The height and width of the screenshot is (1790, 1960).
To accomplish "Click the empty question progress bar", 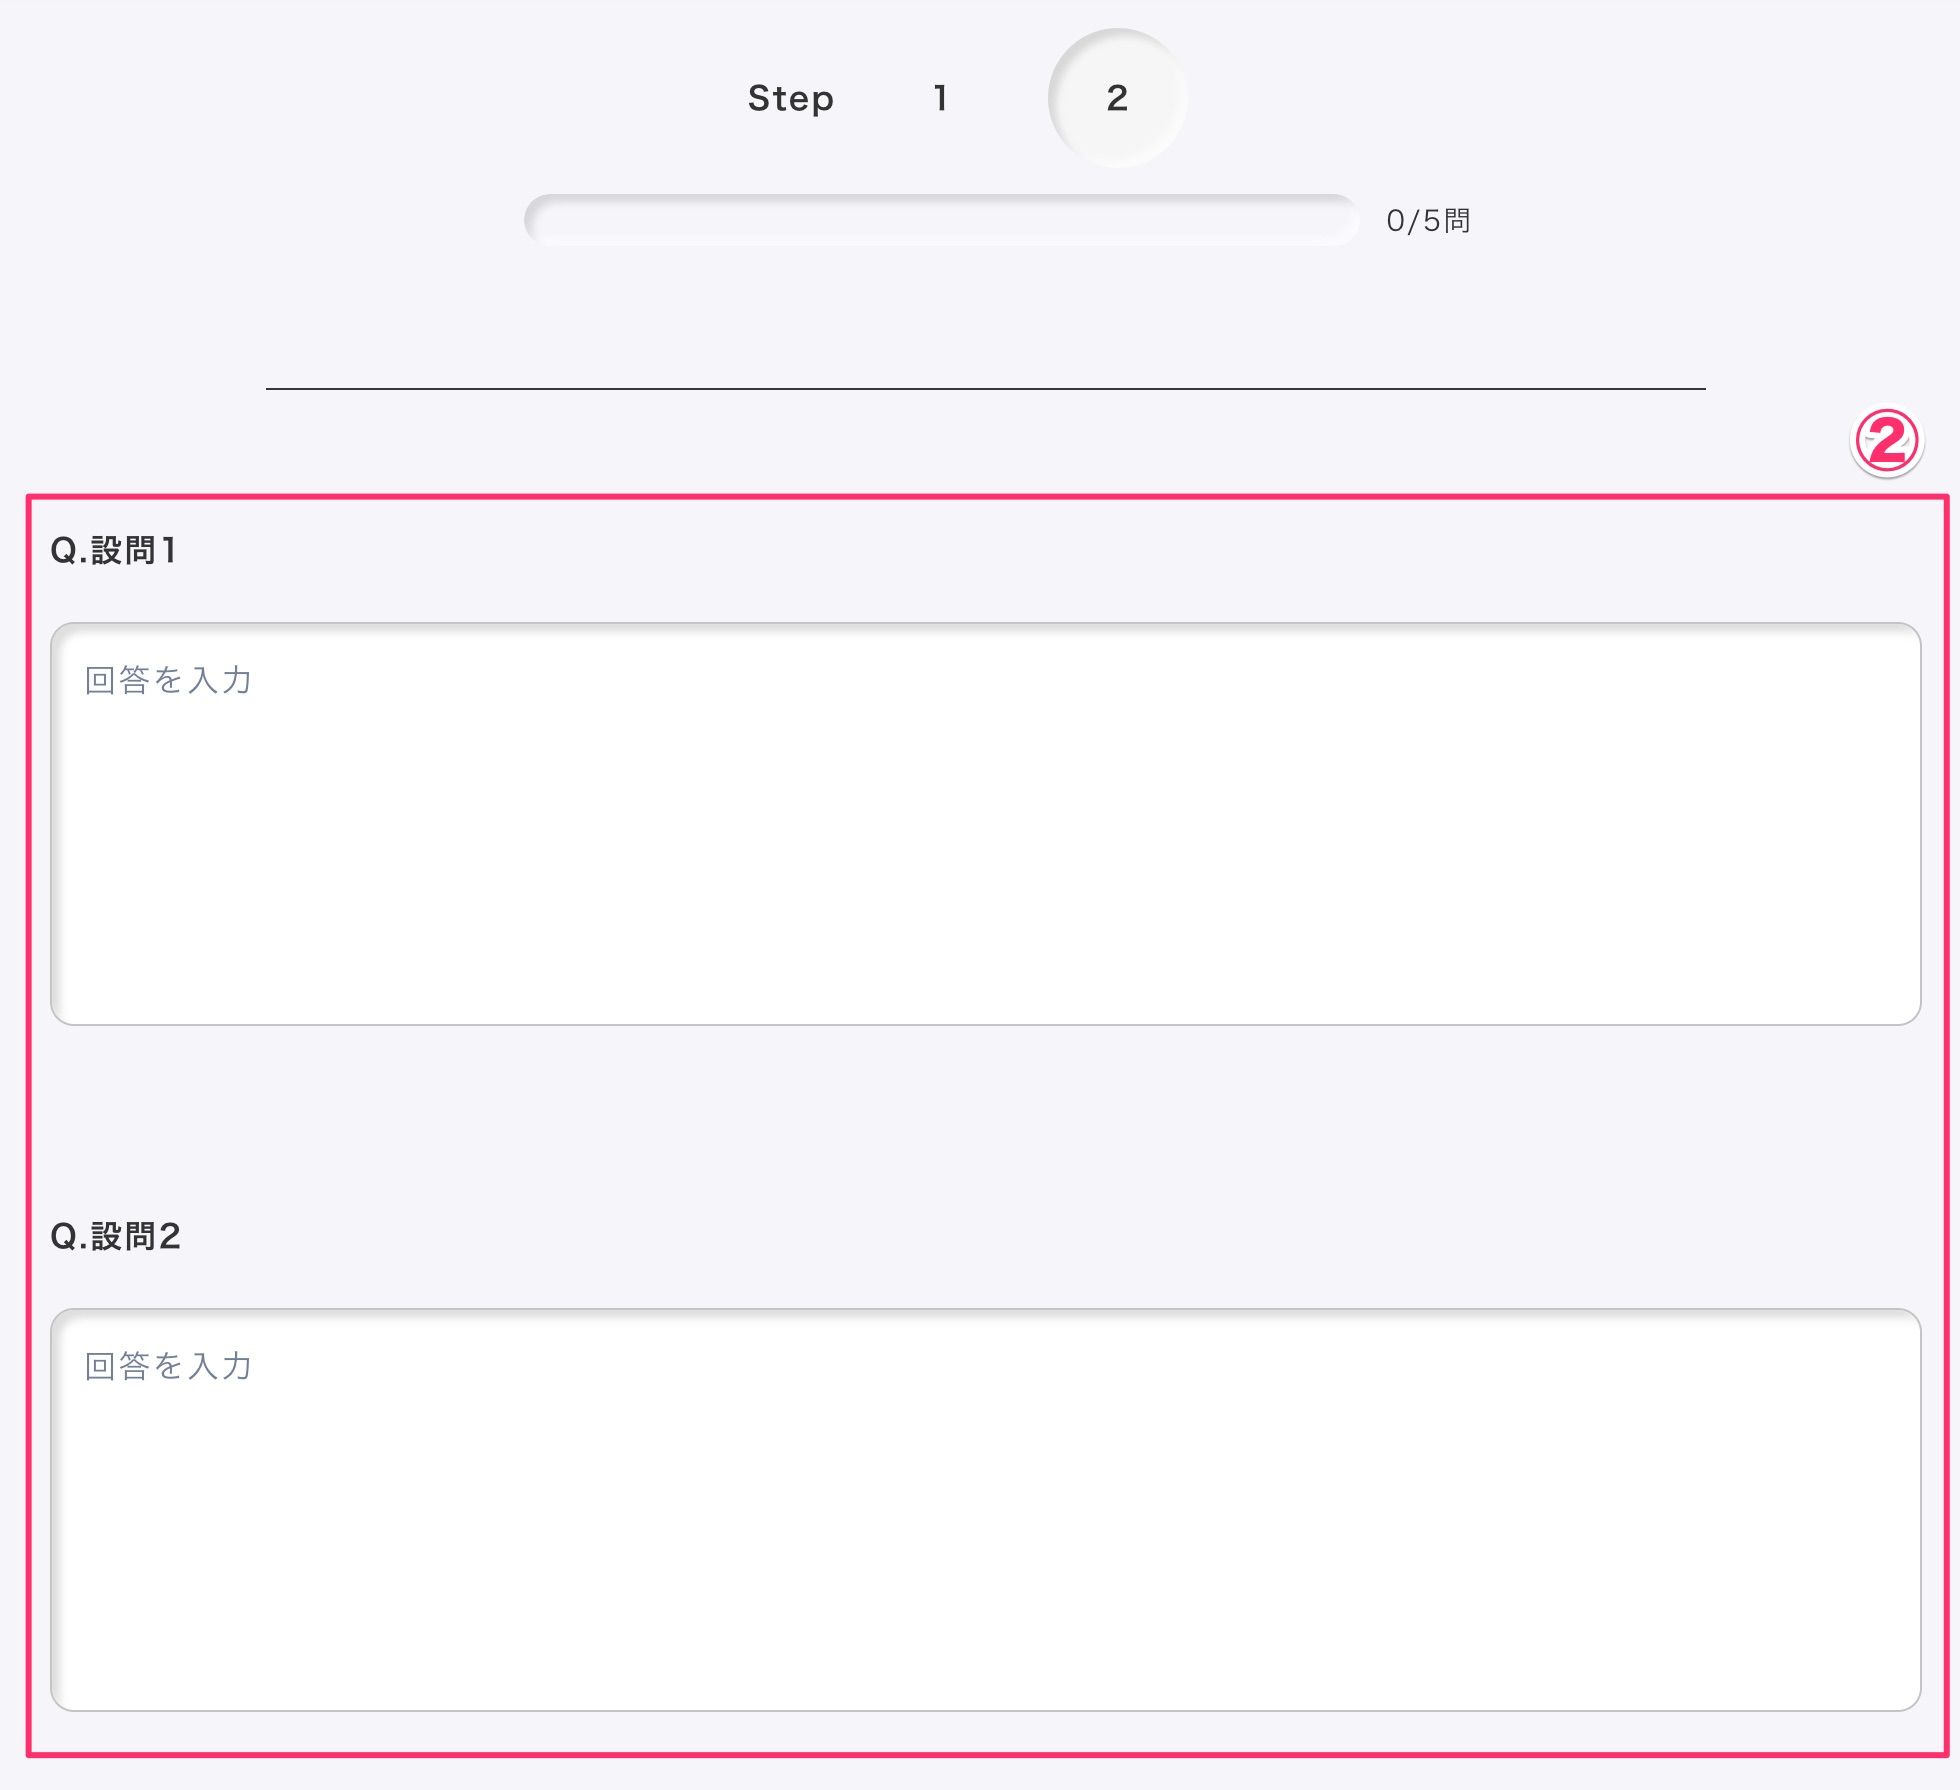I will coord(941,220).
